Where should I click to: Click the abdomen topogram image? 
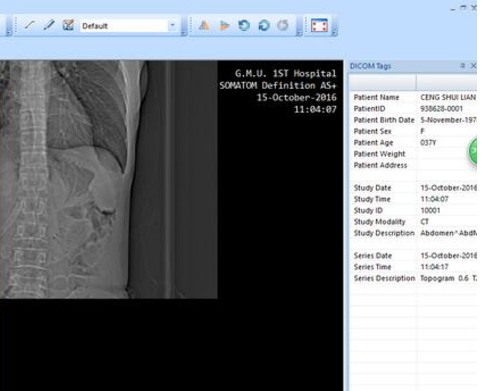point(109,179)
